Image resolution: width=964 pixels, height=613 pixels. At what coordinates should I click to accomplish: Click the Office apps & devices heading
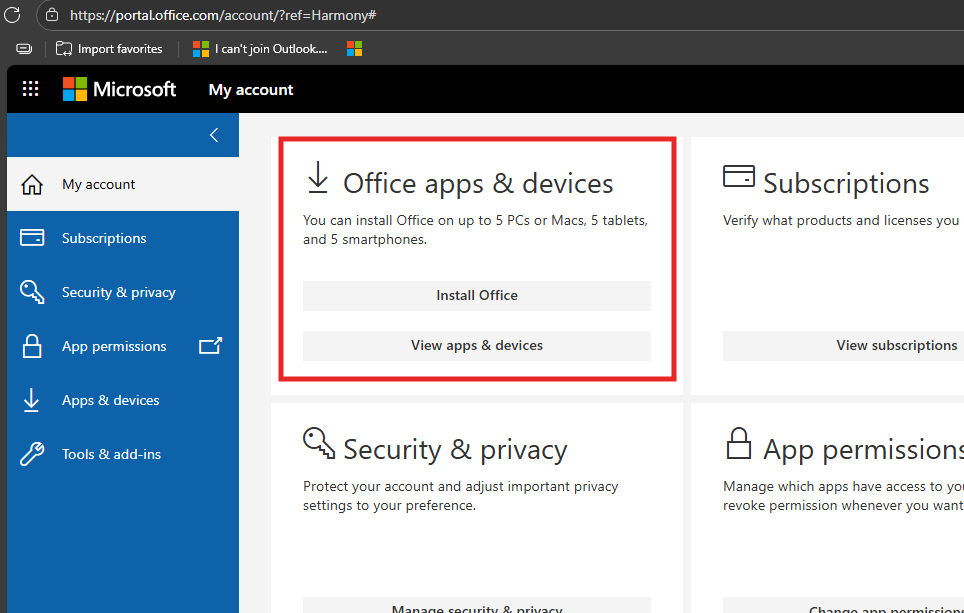click(x=478, y=183)
